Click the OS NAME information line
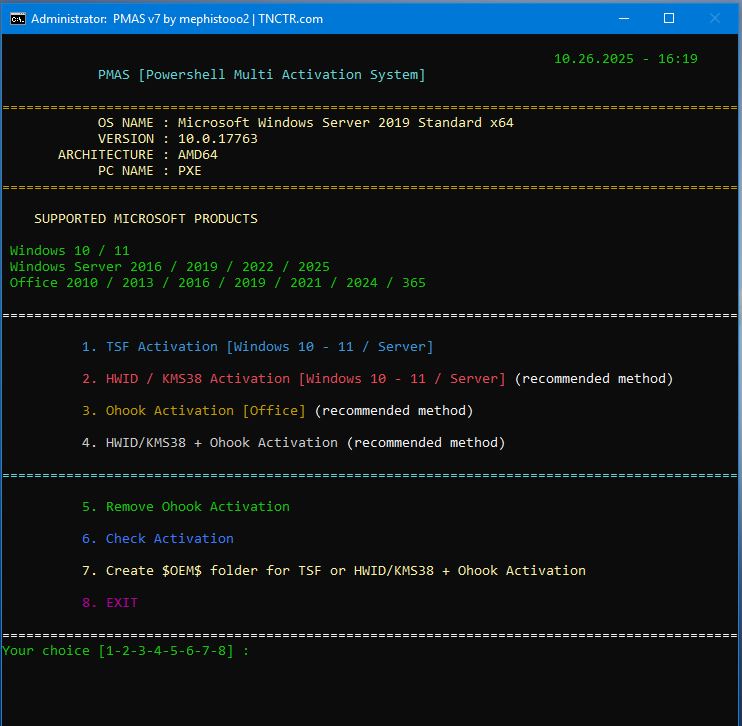742x726 pixels. click(x=305, y=123)
